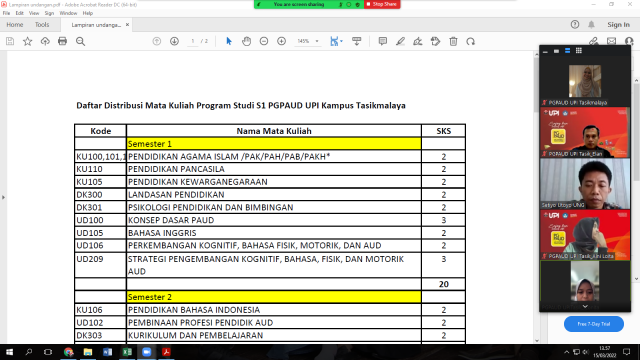The image size is (640, 360).
Task: Click the Free 7-Day Trial button
Action: point(593,324)
